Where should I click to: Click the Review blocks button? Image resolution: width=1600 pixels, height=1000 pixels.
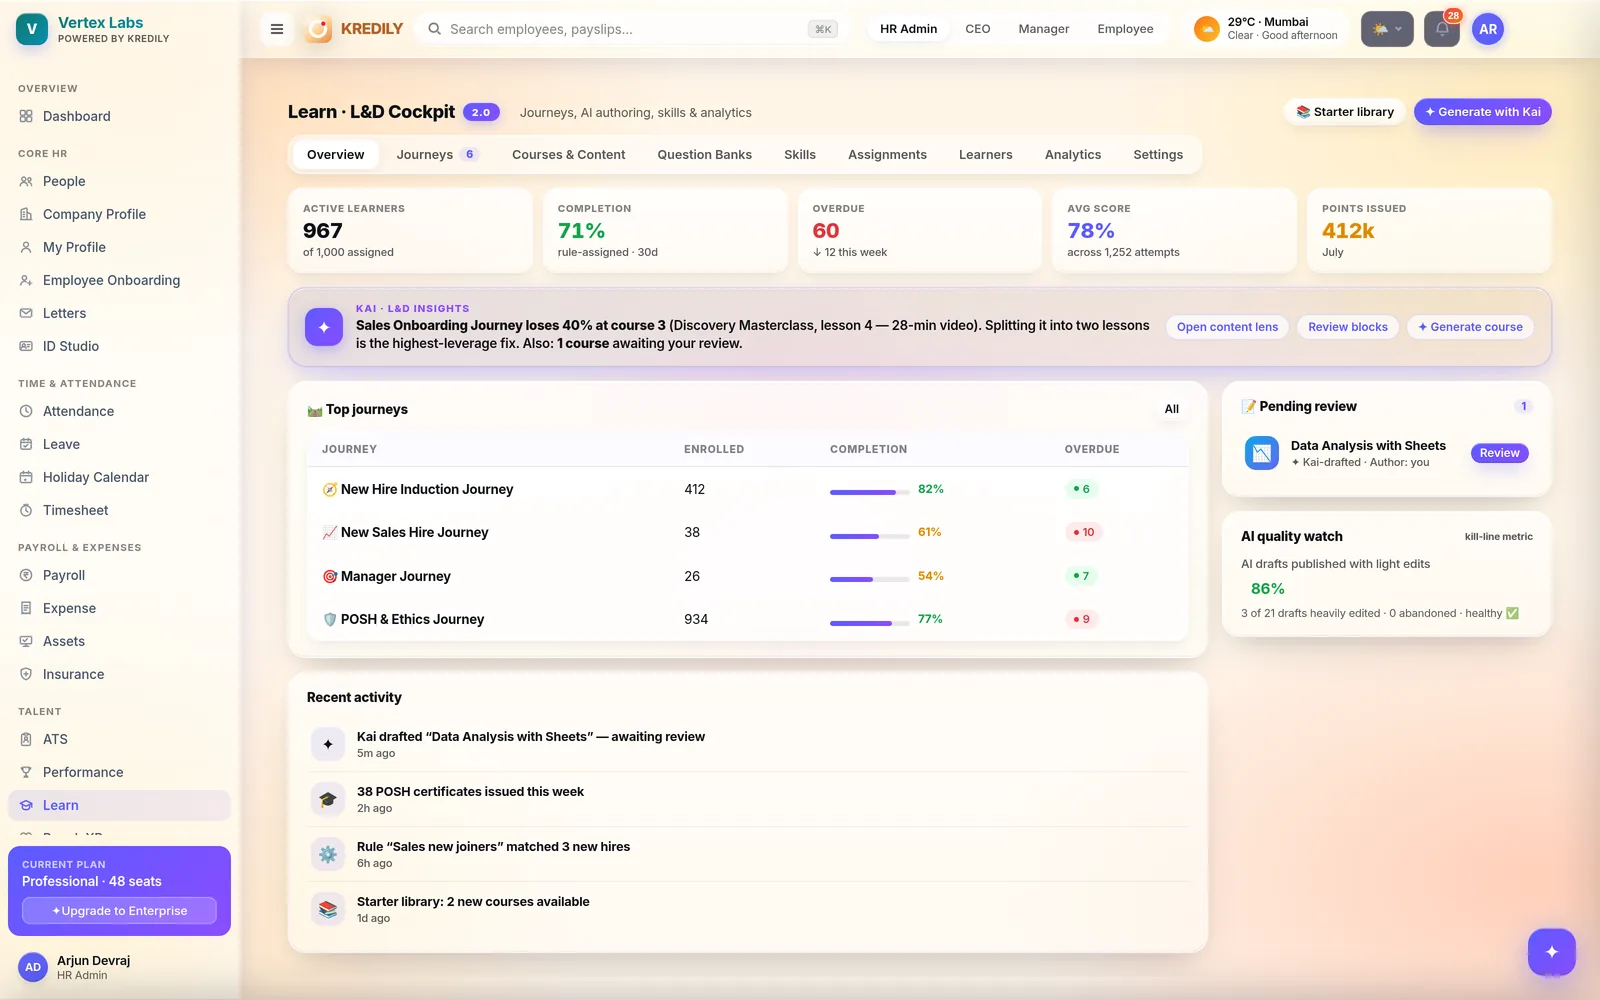(1348, 327)
